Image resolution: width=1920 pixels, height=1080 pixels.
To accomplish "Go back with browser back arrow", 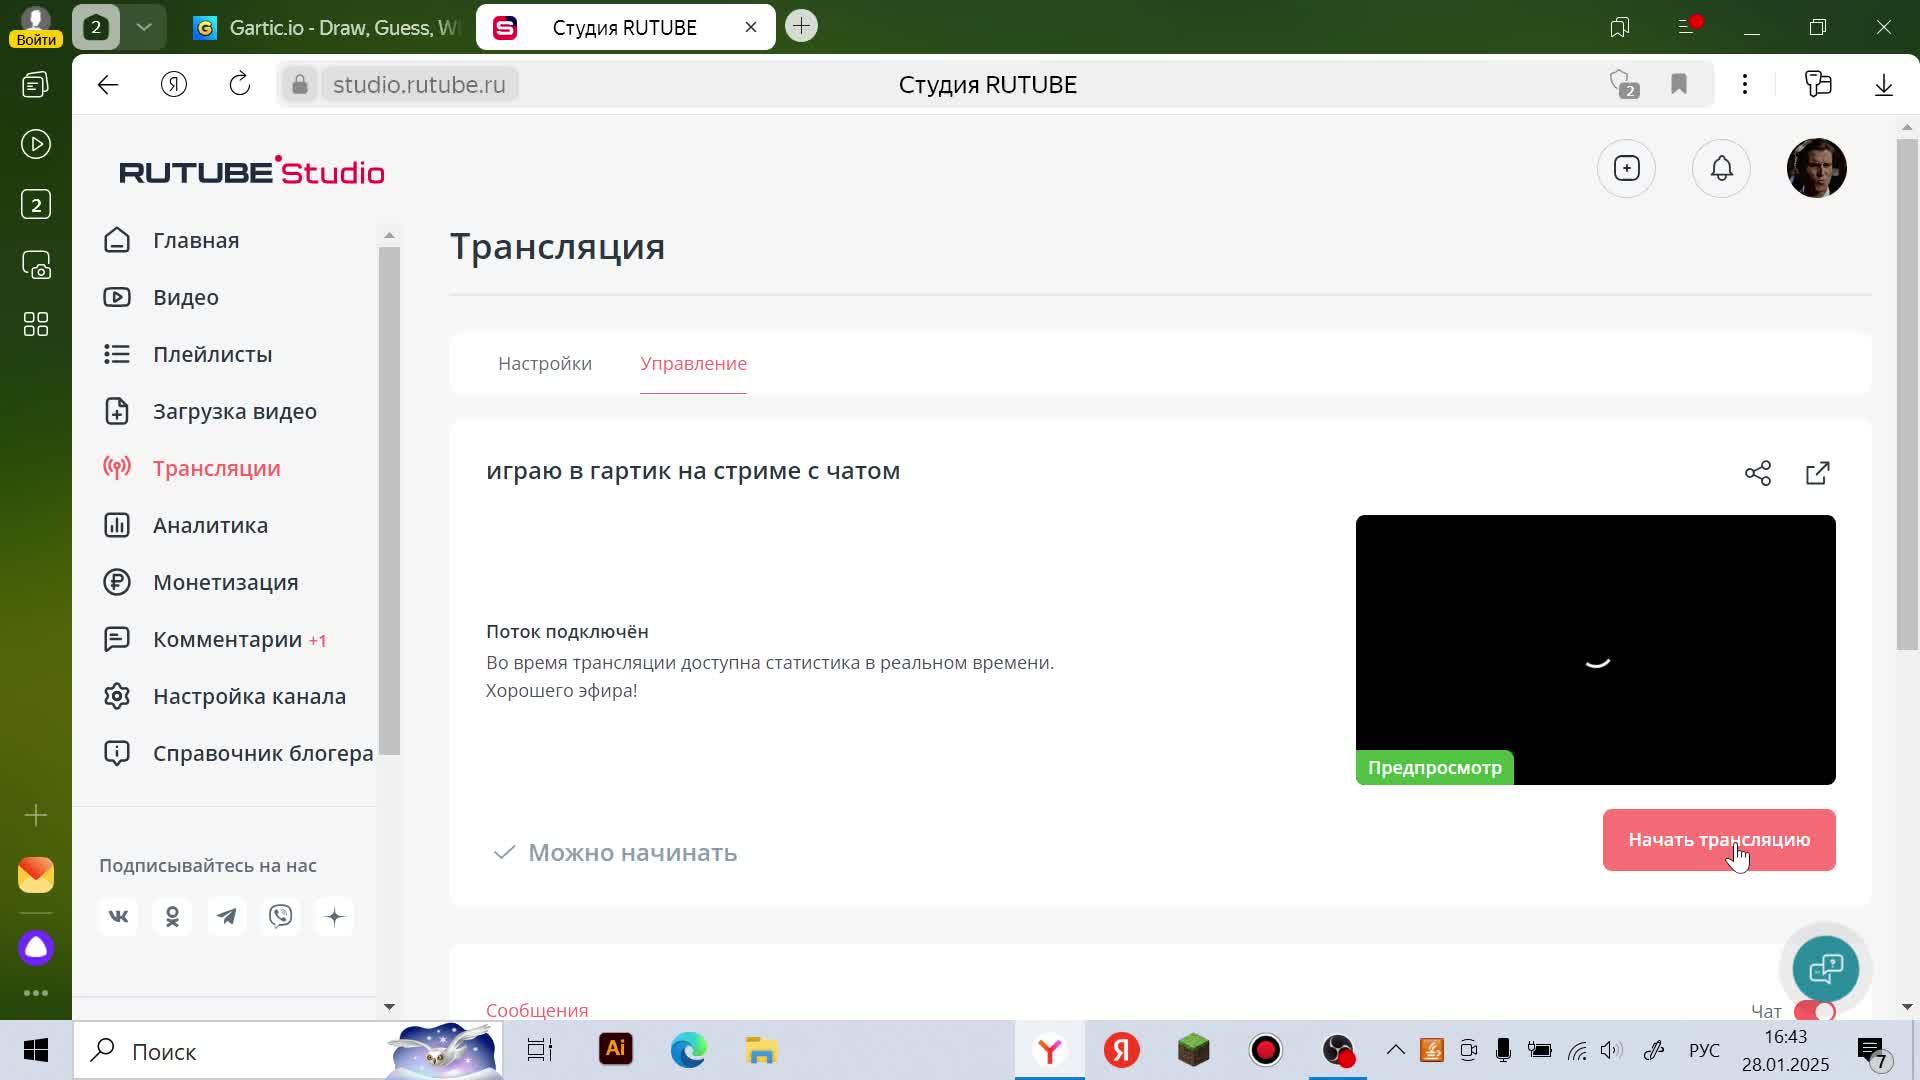I will coord(108,84).
